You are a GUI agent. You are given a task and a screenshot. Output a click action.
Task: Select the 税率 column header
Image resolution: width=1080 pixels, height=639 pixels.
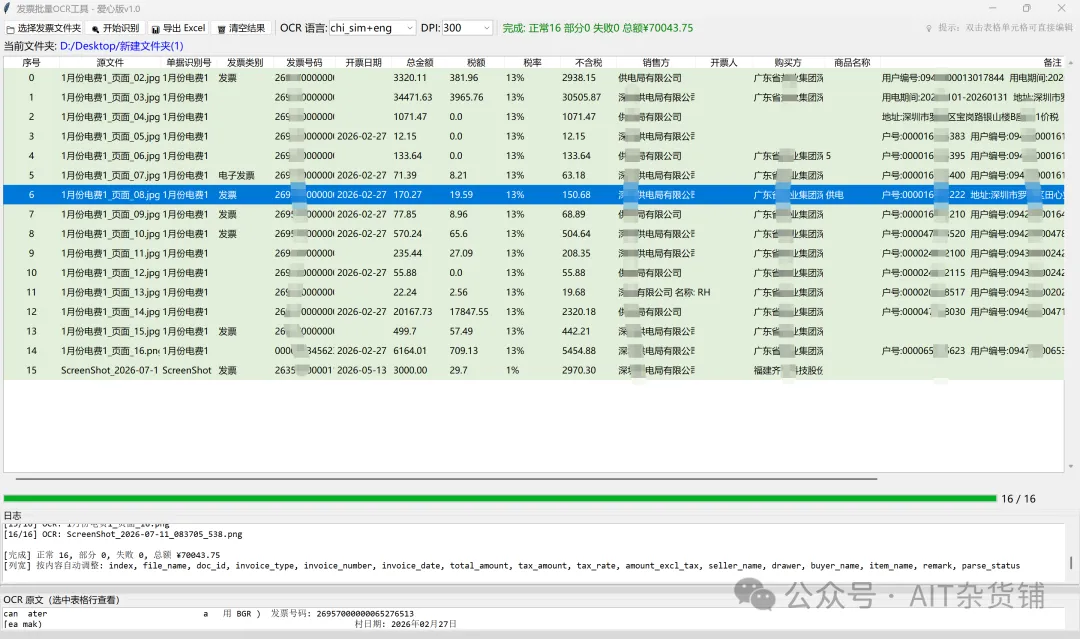coord(532,63)
